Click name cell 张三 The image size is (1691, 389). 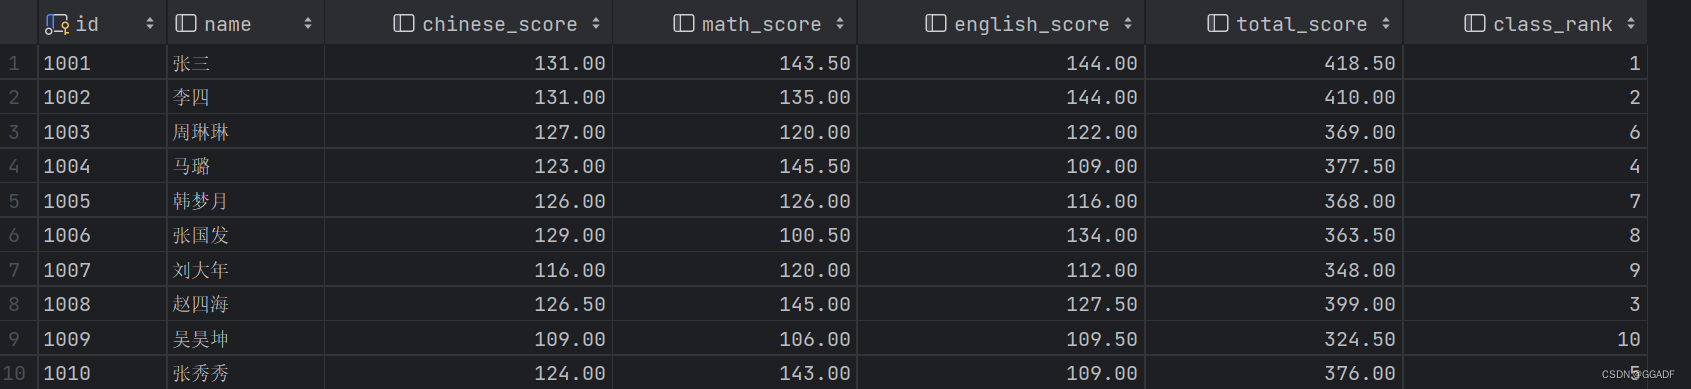click(x=245, y=63)
